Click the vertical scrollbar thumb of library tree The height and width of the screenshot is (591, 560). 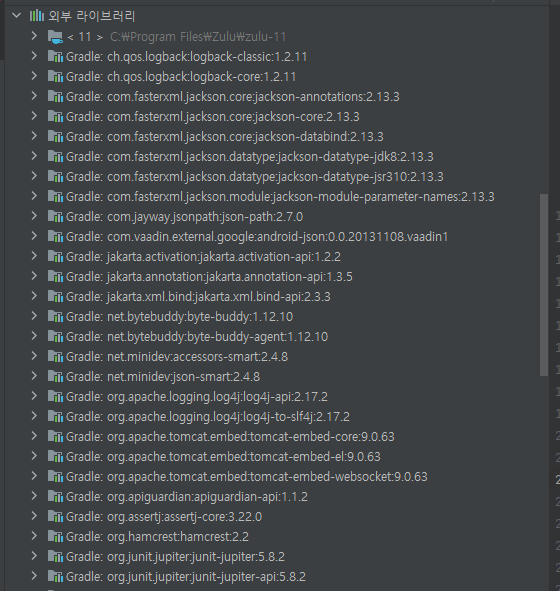(543, 285)
